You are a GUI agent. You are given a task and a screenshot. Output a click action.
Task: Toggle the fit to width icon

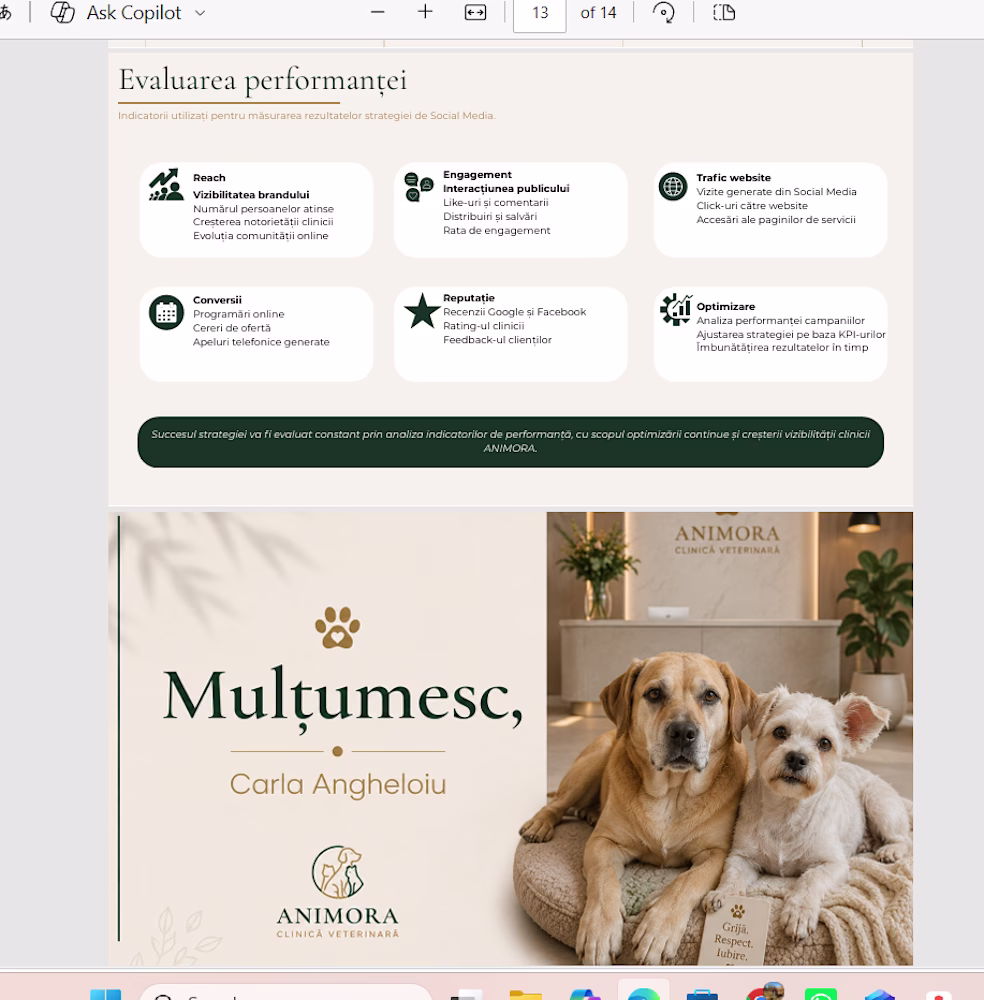tap(475, 13)
